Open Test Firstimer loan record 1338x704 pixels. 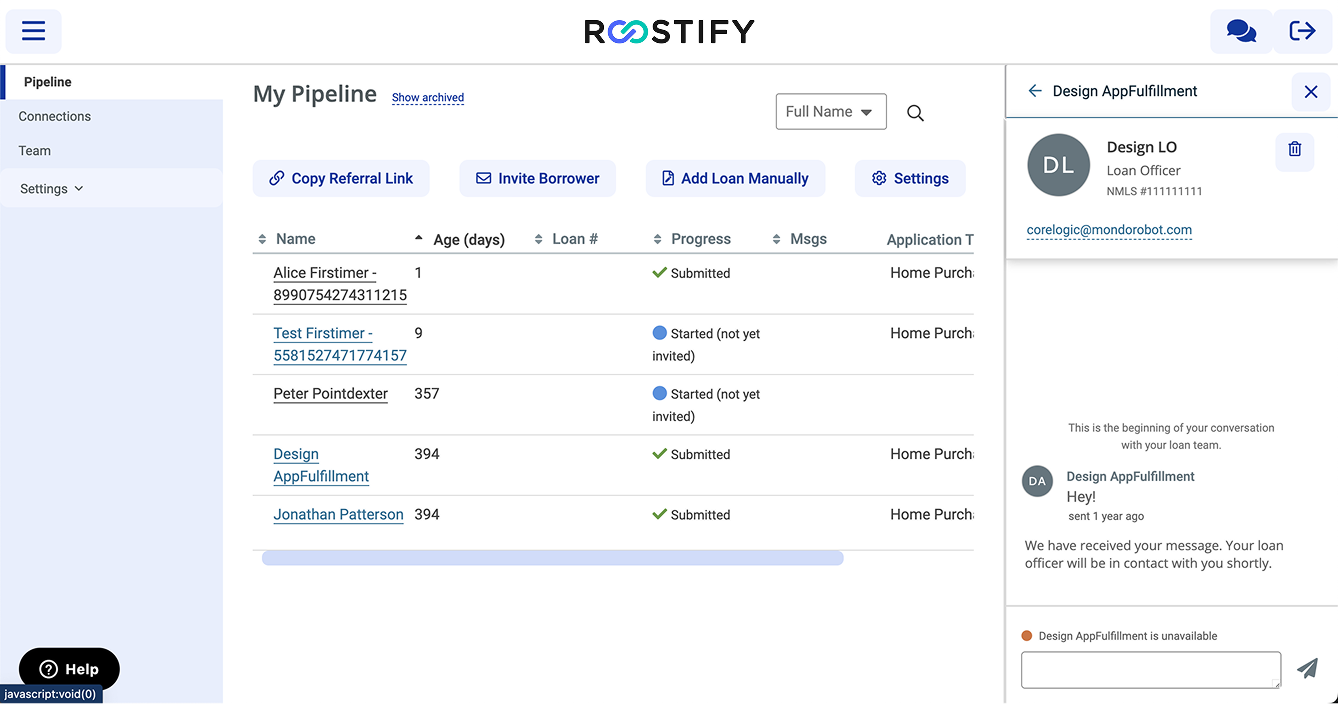[x=340, y=344]
